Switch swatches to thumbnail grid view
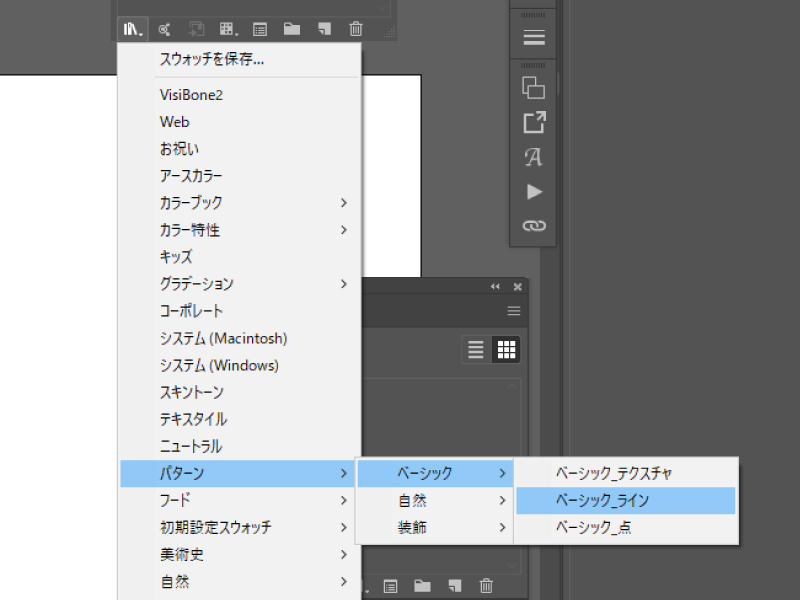 [x=505, y=349]
